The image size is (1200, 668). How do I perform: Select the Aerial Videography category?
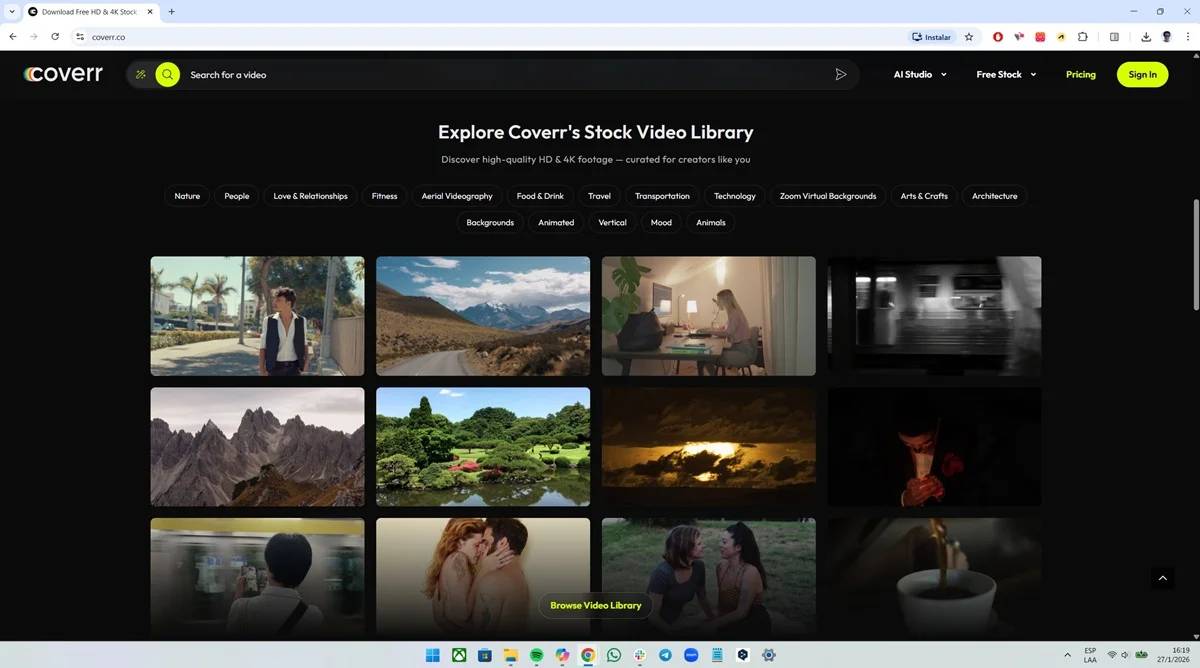click(x=457, y=196)
